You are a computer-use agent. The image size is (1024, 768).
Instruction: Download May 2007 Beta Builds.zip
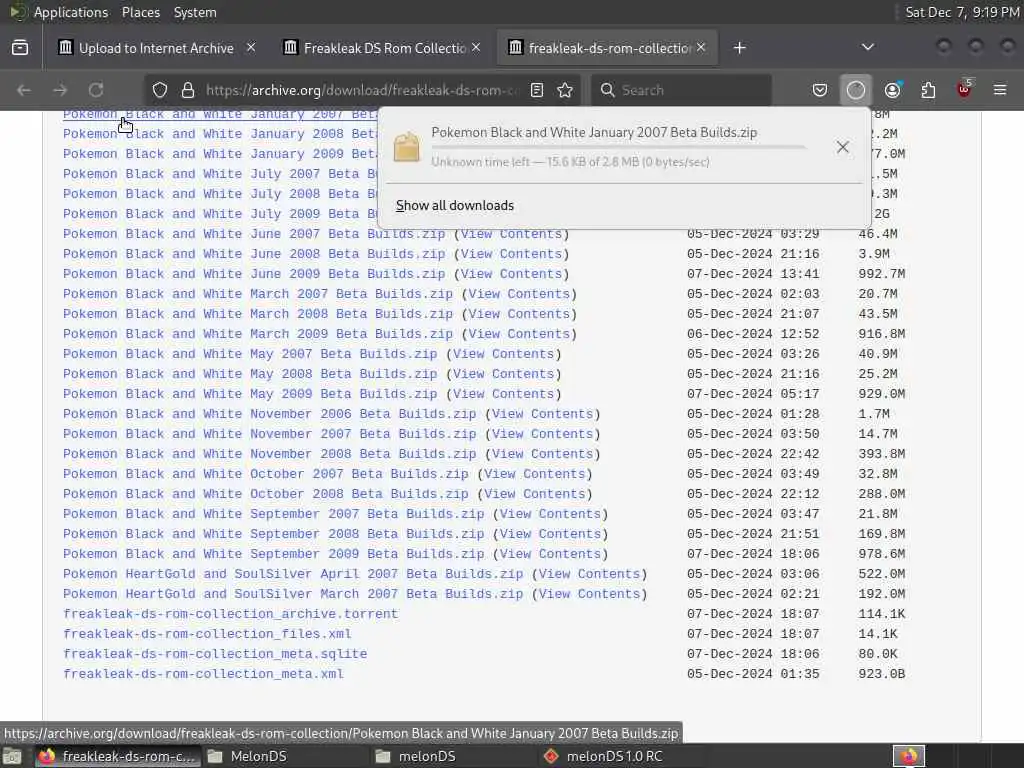point(250,354)
